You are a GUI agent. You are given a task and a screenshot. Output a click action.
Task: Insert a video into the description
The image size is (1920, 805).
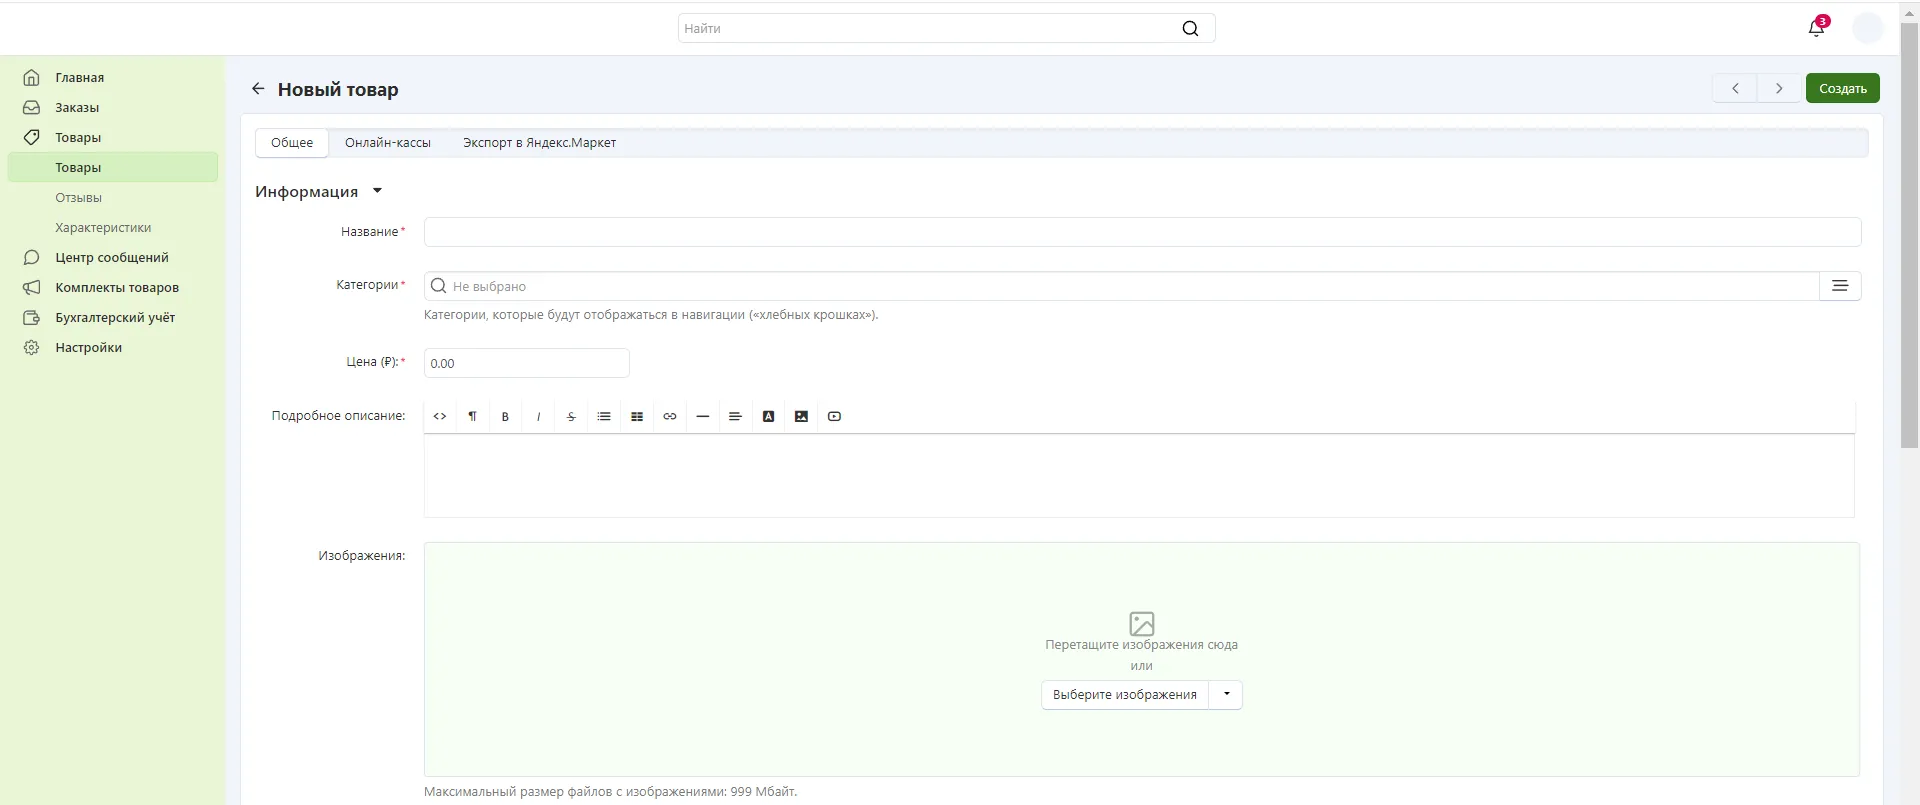(x=834, y=417)
